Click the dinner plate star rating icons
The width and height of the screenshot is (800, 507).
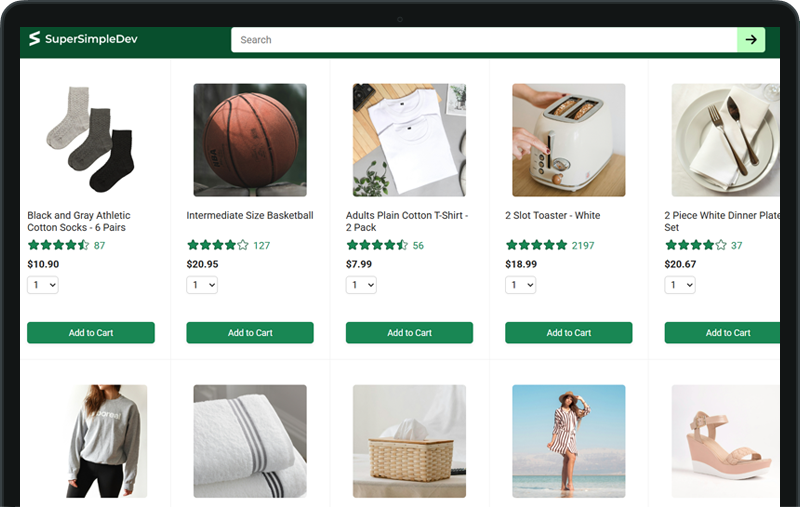(x=695, y=245)
